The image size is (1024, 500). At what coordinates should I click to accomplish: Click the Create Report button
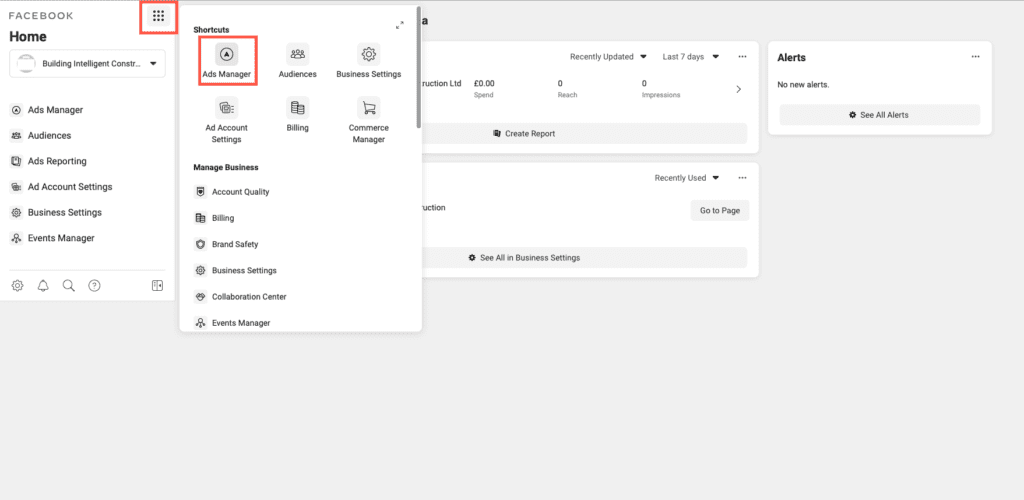click(x=524, y=134)
